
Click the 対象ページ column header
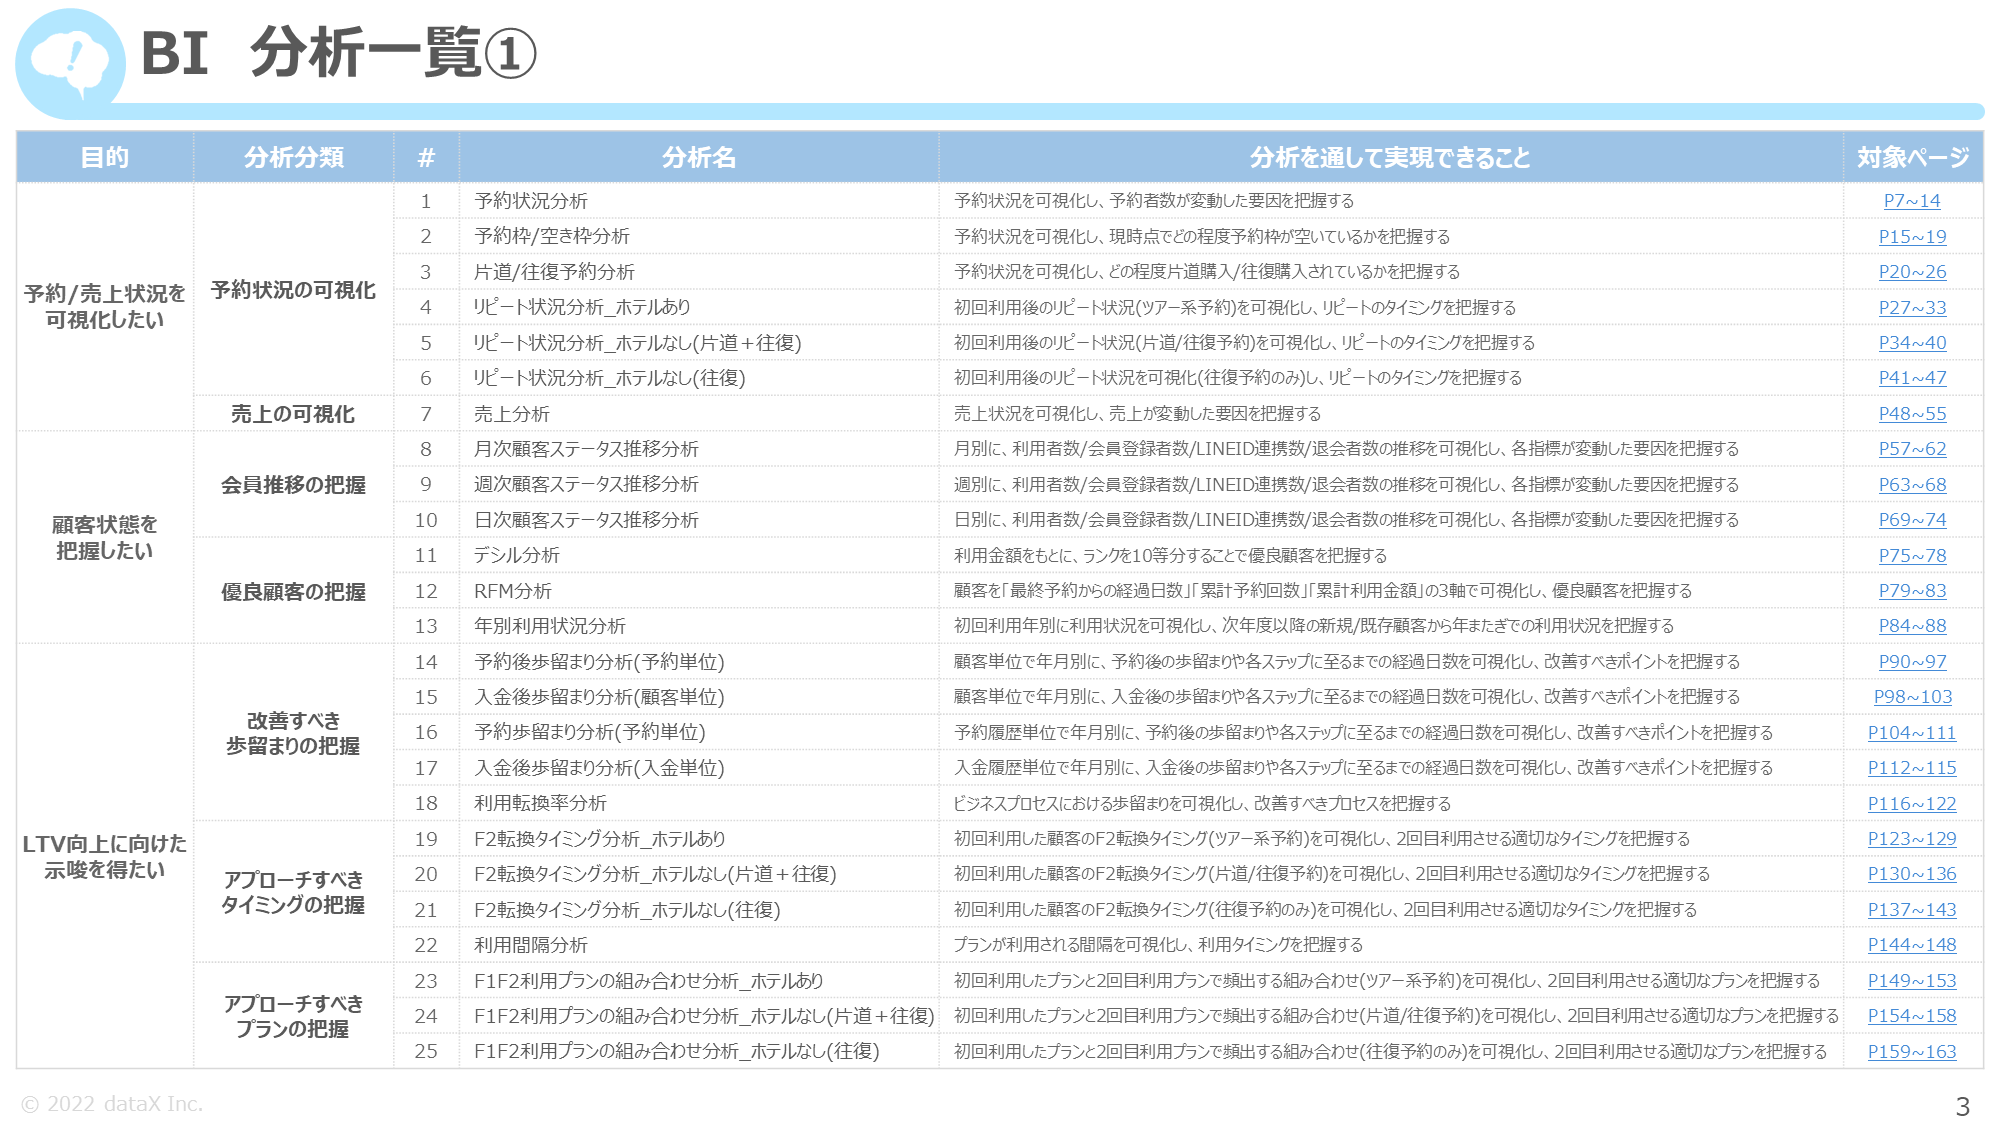(x=1913, y=157)
